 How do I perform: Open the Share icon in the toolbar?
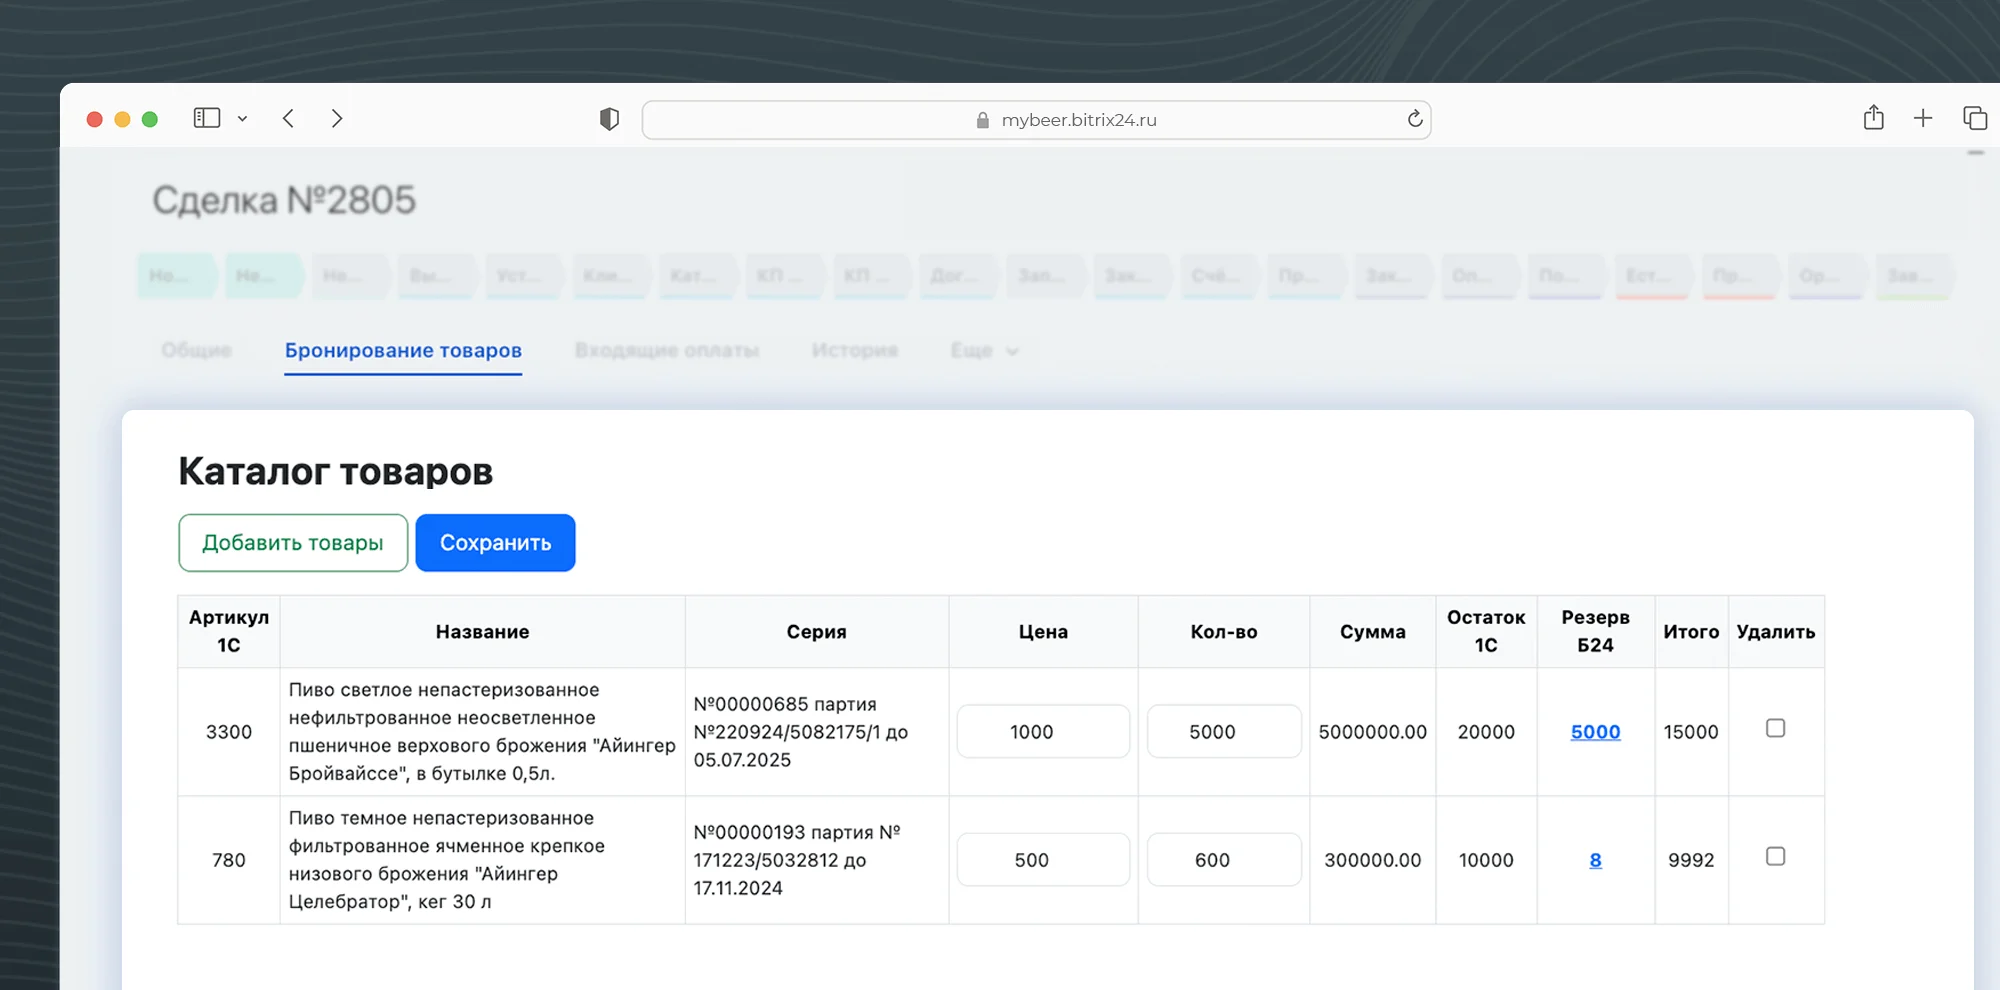coord(1873,118)
